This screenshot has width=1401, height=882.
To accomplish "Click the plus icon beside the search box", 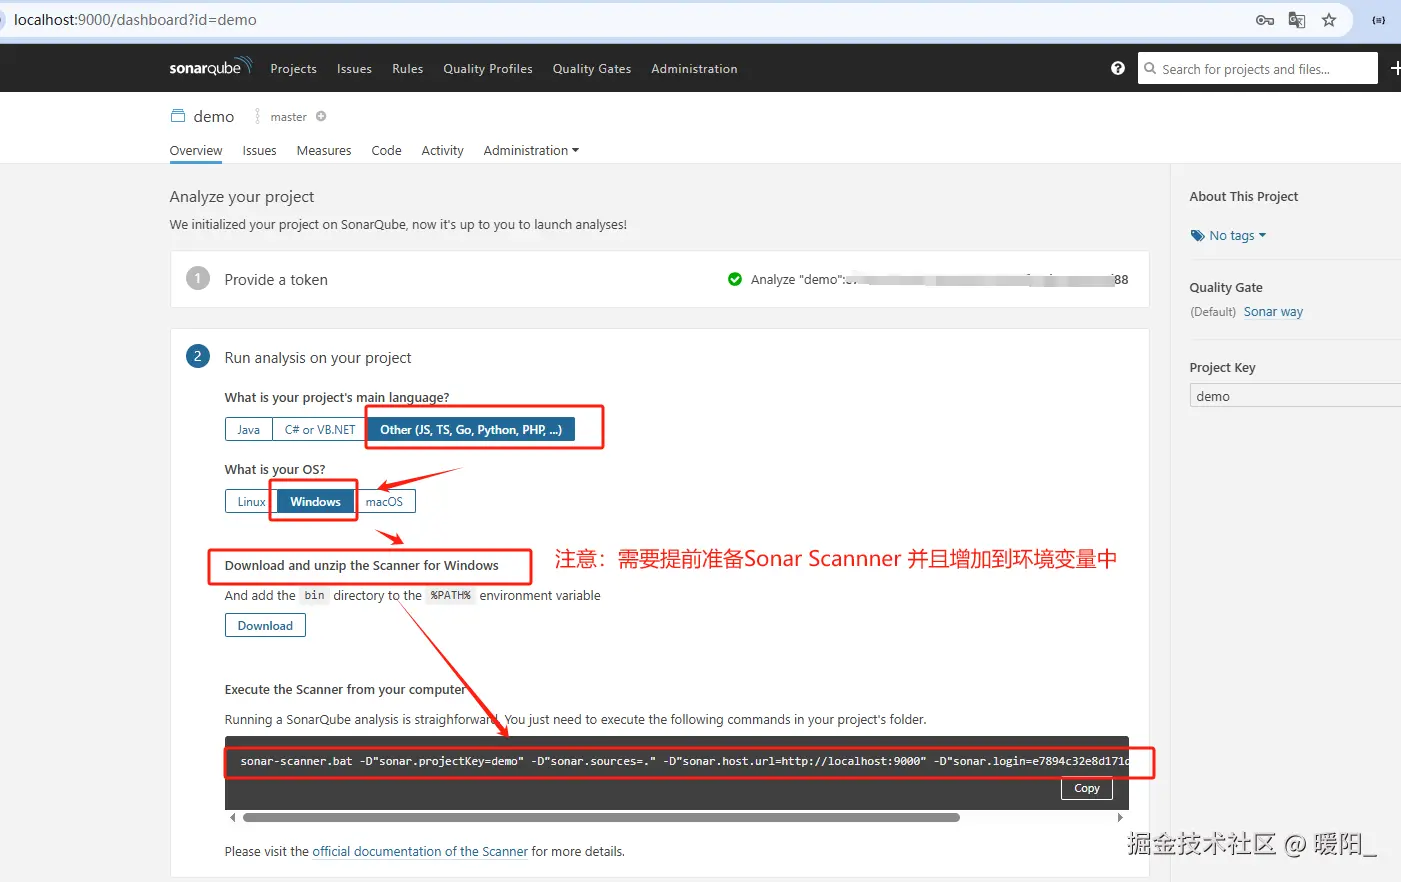I will click(x=1395, y=68).
